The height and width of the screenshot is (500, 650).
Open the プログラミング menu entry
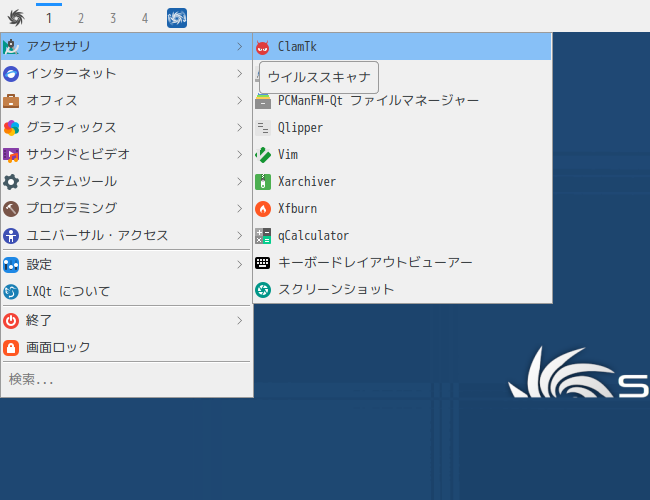[126, 209]
